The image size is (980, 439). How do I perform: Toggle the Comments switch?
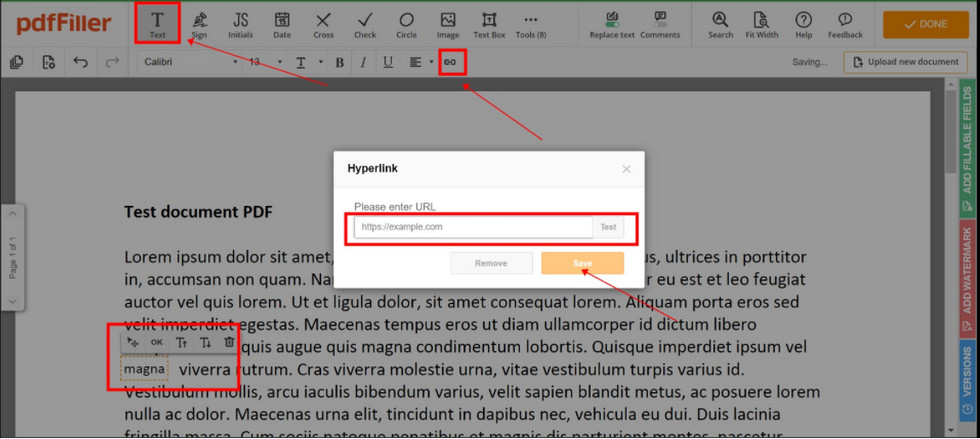[660, 24]
